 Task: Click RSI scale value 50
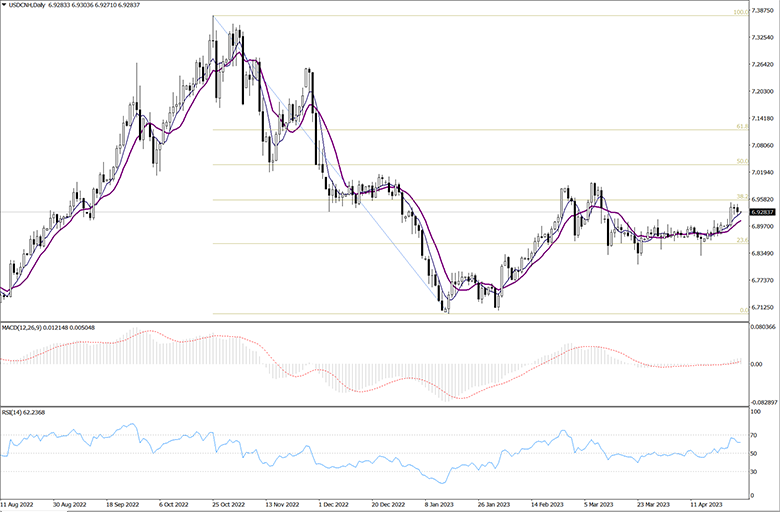754,453
